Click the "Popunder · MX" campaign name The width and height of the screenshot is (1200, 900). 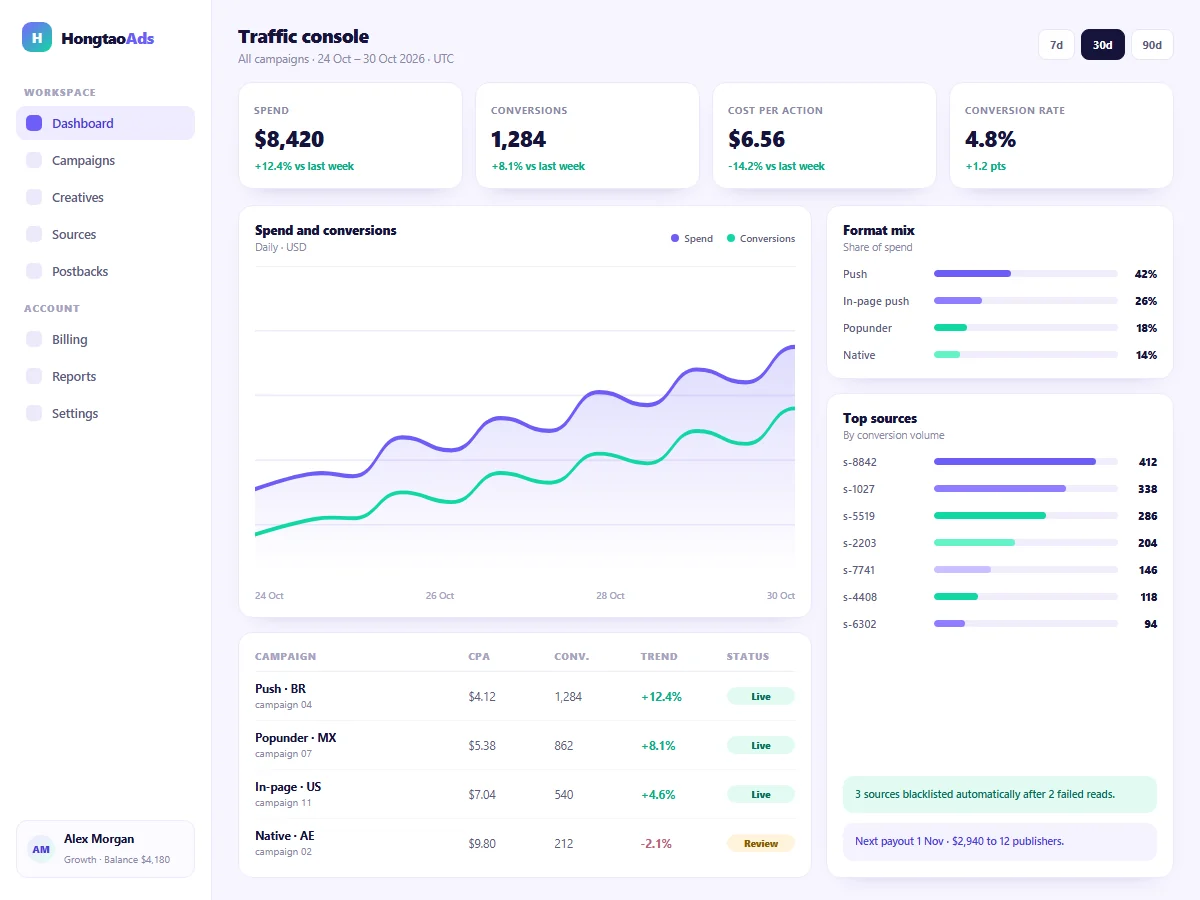(296, 738)
